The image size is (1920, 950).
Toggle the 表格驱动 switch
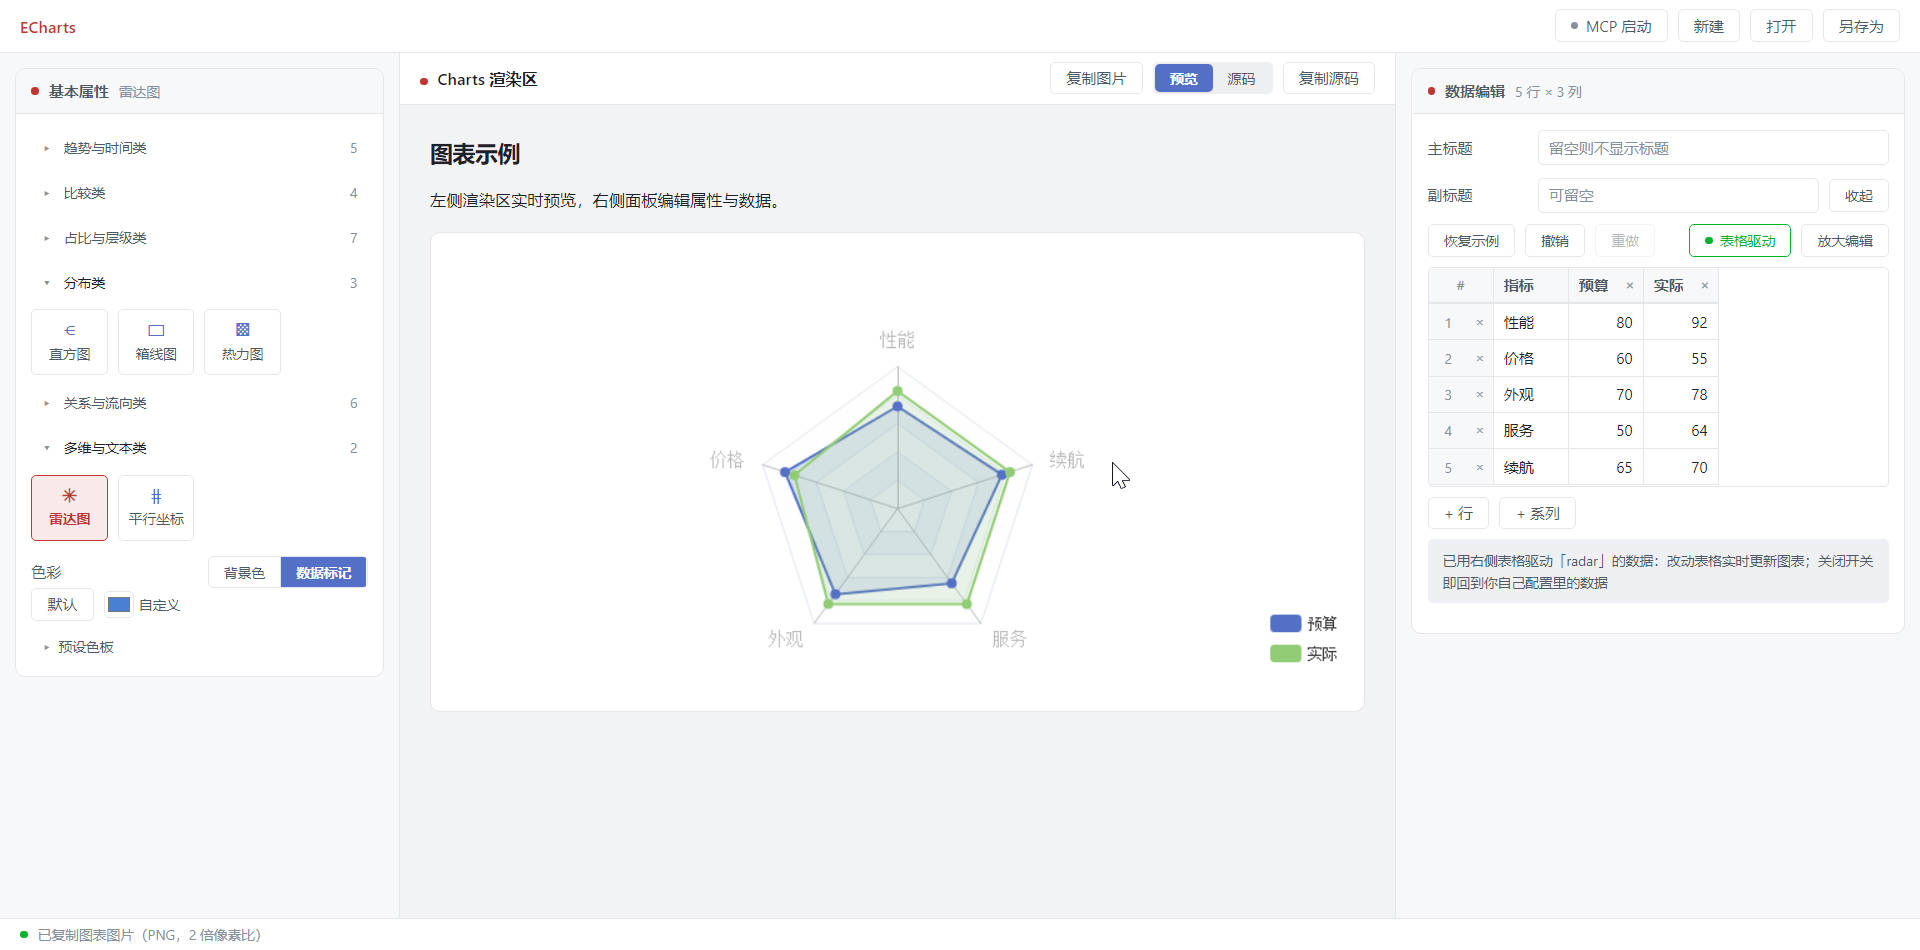(x=1740, y=241)
